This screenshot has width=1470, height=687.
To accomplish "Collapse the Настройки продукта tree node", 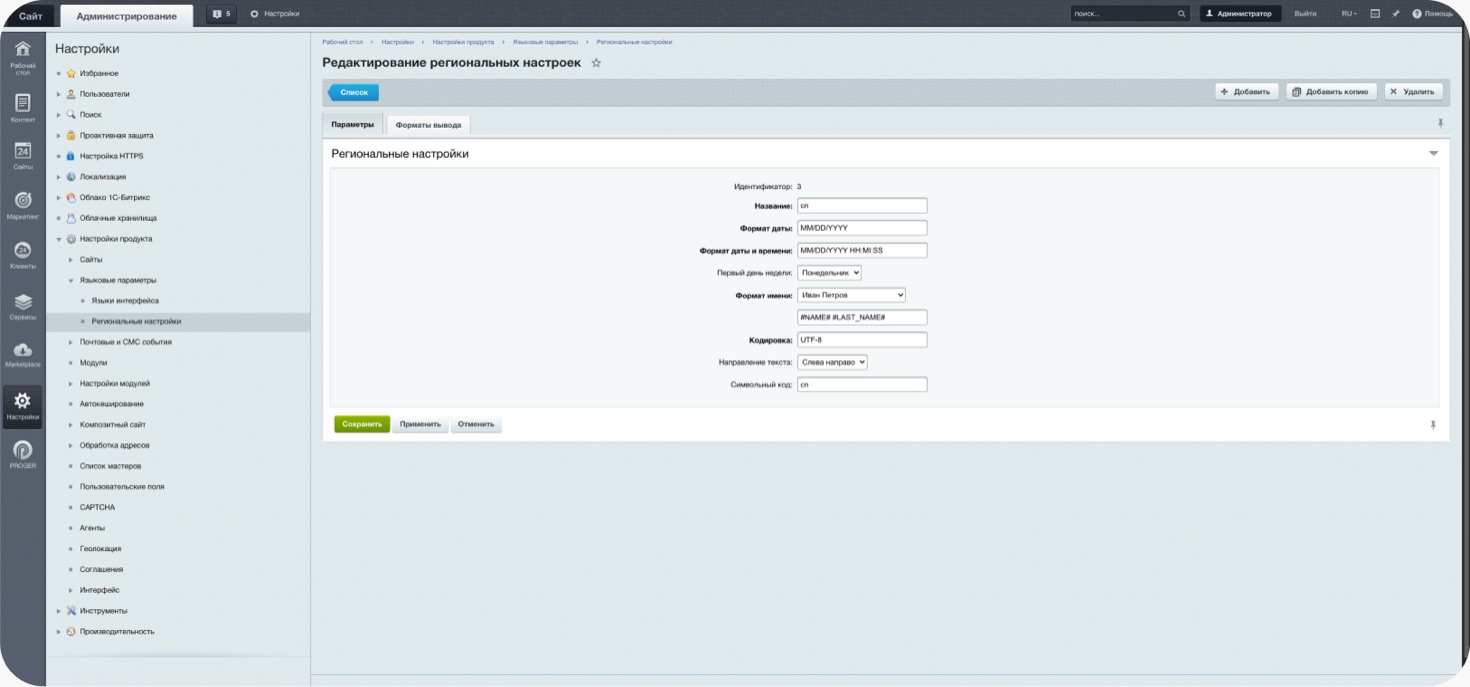I will coord(59,239).
